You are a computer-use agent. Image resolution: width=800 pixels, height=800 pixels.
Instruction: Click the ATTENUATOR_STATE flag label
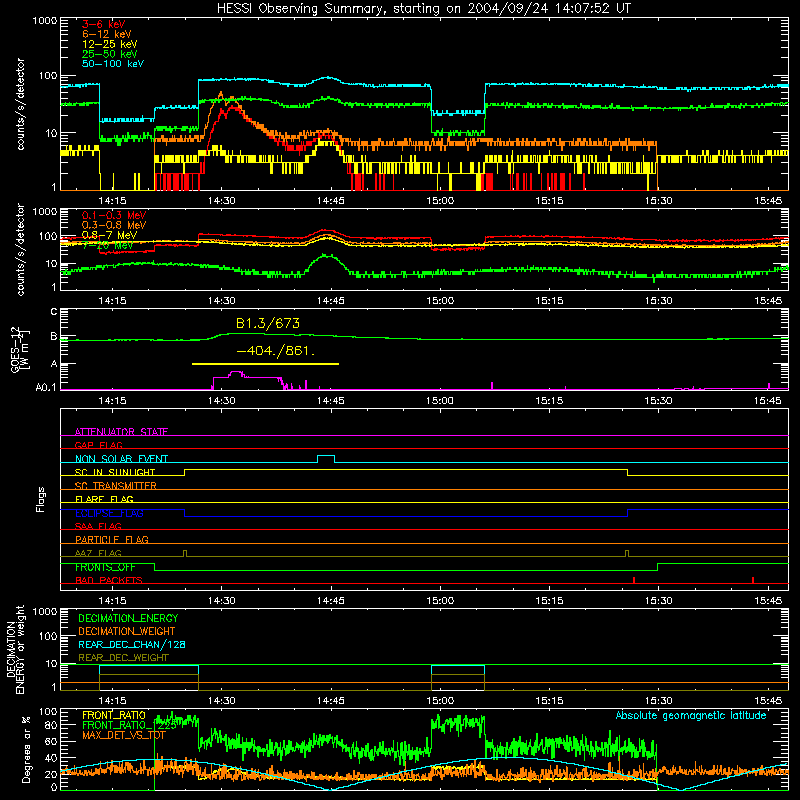(x=121, y=432)
